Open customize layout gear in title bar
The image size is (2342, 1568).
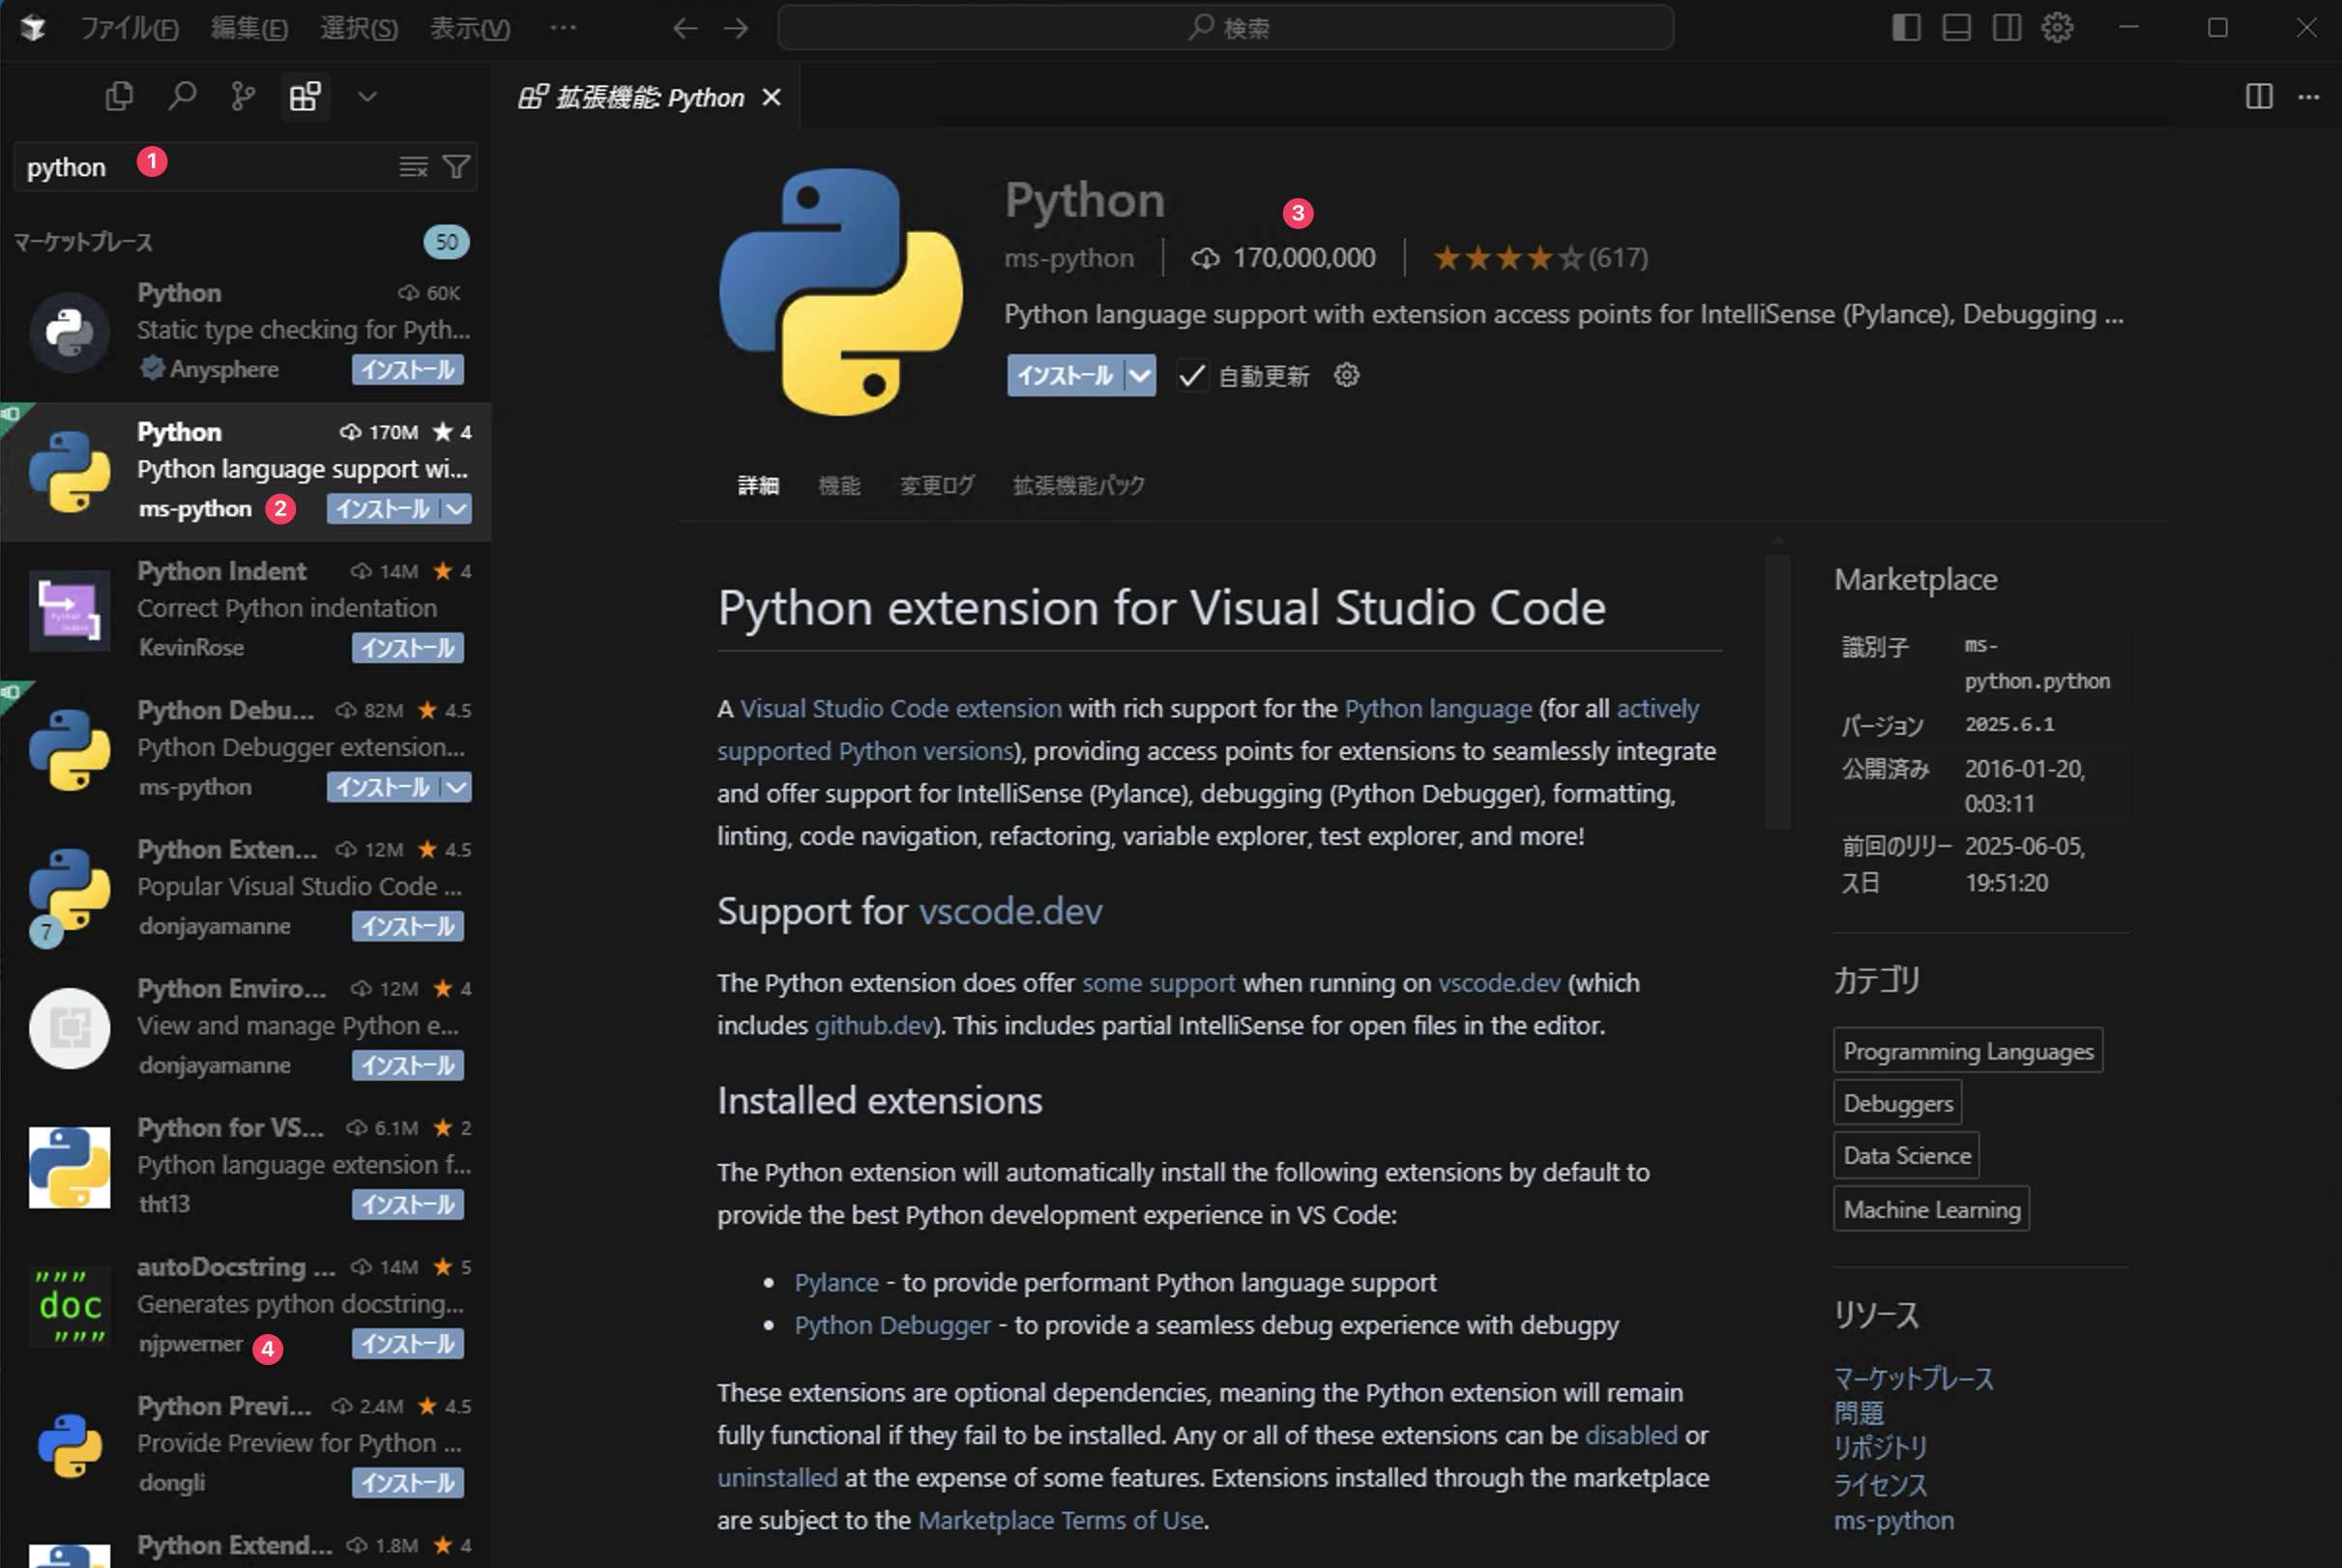(2057, 27)
